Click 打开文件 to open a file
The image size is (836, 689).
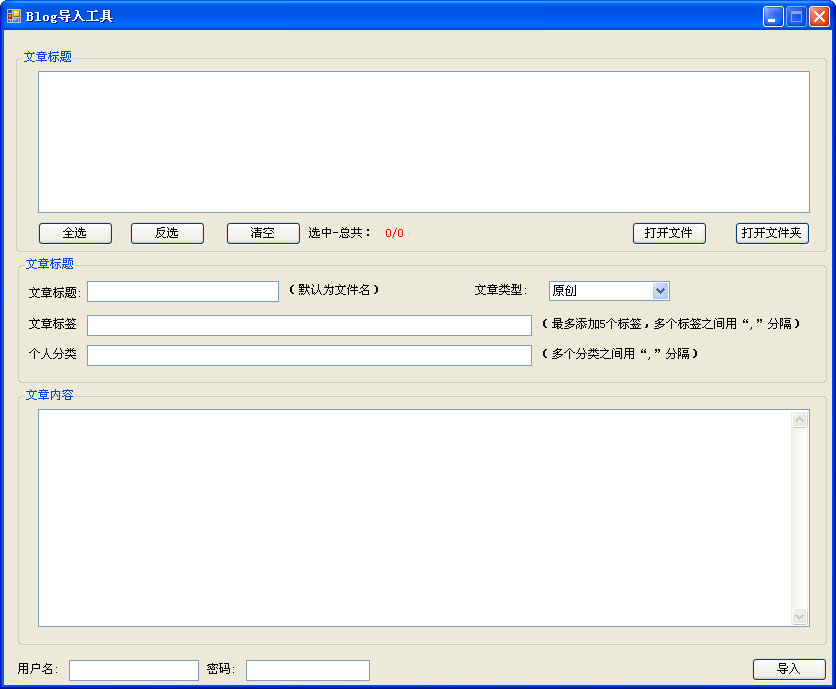click(x=668, y=233)
